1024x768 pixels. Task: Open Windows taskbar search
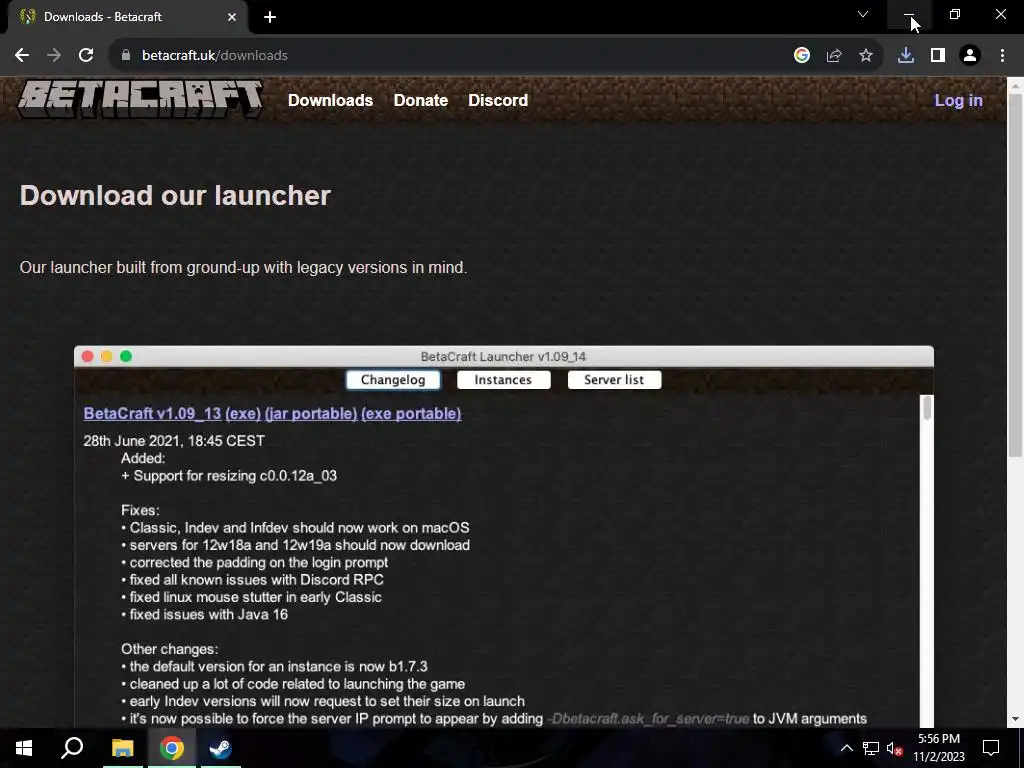coord(72,748)
